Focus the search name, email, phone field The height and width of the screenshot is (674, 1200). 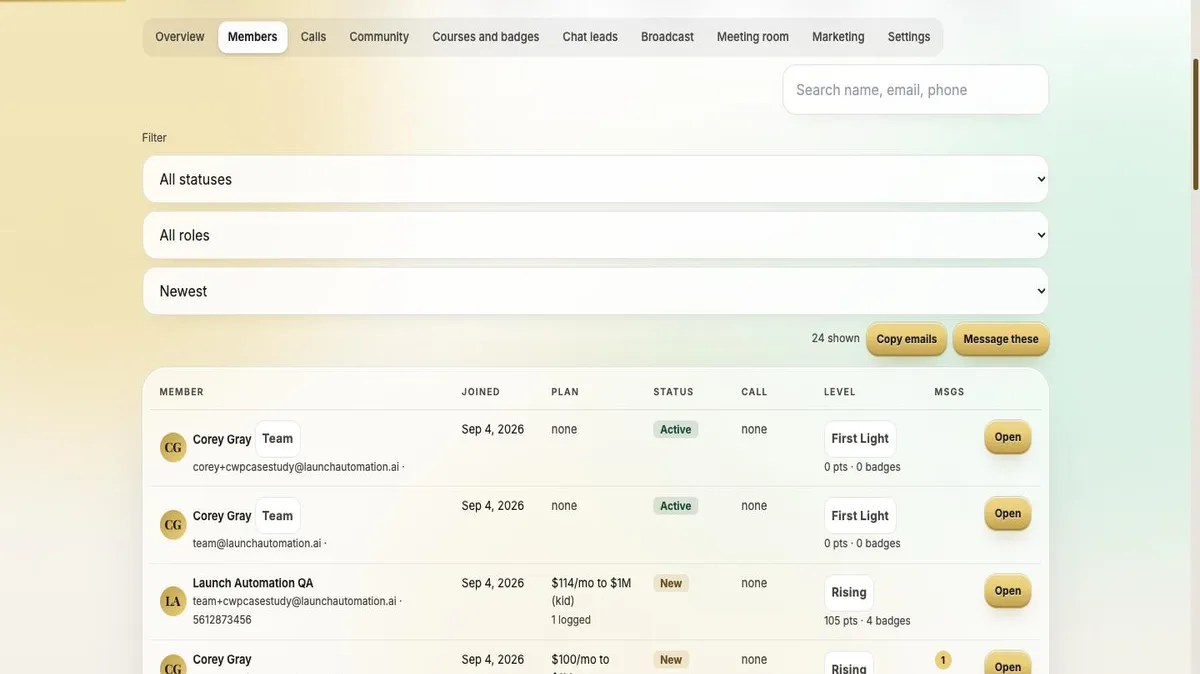915,90
